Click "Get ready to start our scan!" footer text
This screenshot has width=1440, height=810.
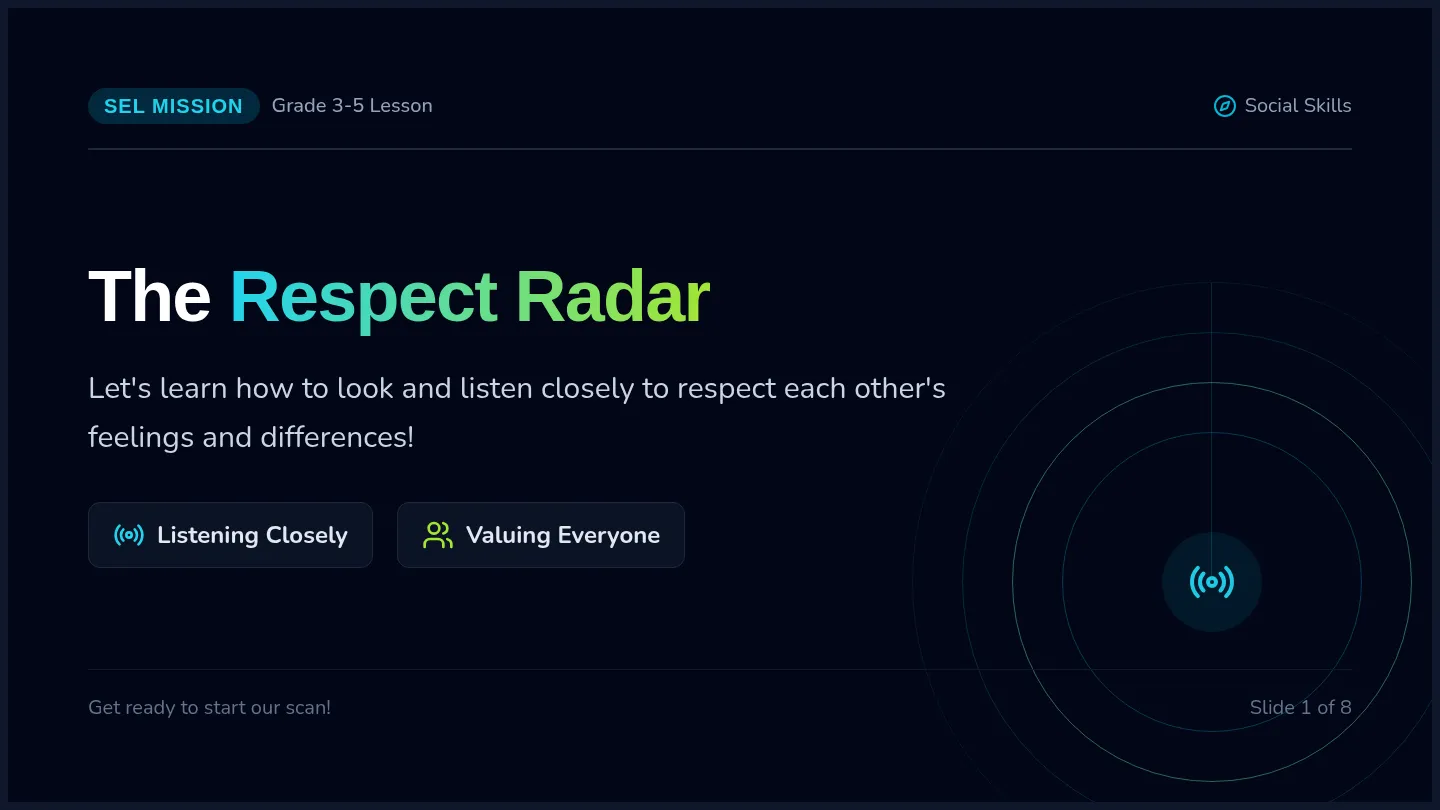(209, 707)
